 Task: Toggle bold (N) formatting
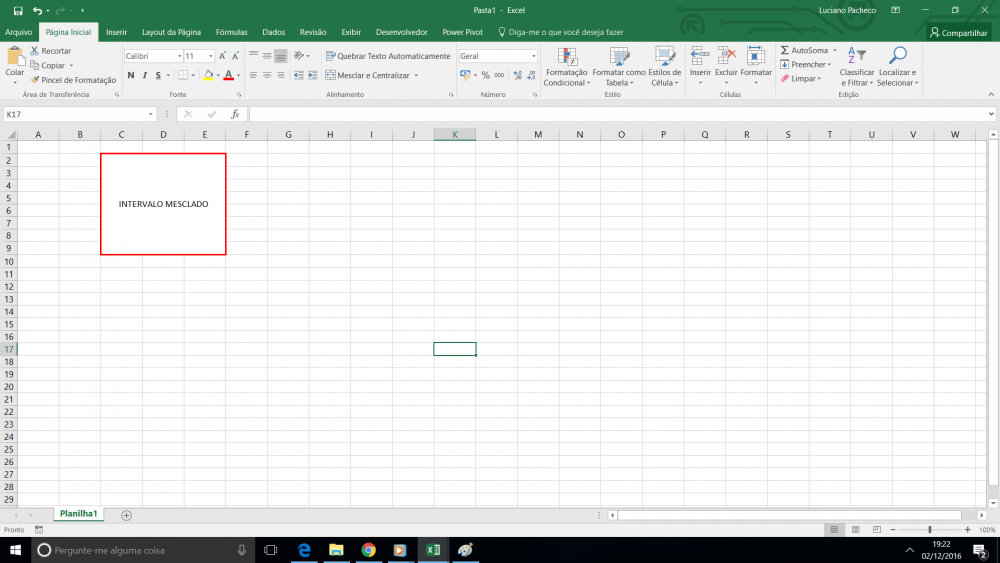[x=130, y=75]
